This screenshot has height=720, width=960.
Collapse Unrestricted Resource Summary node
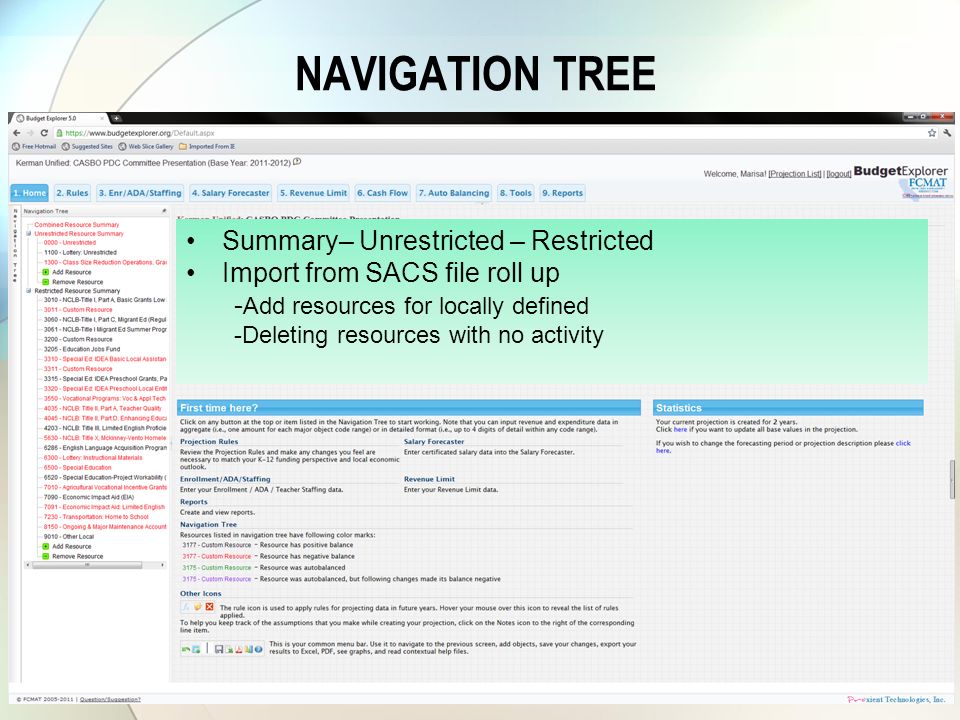pyautogui.click(x=28, y=233)
